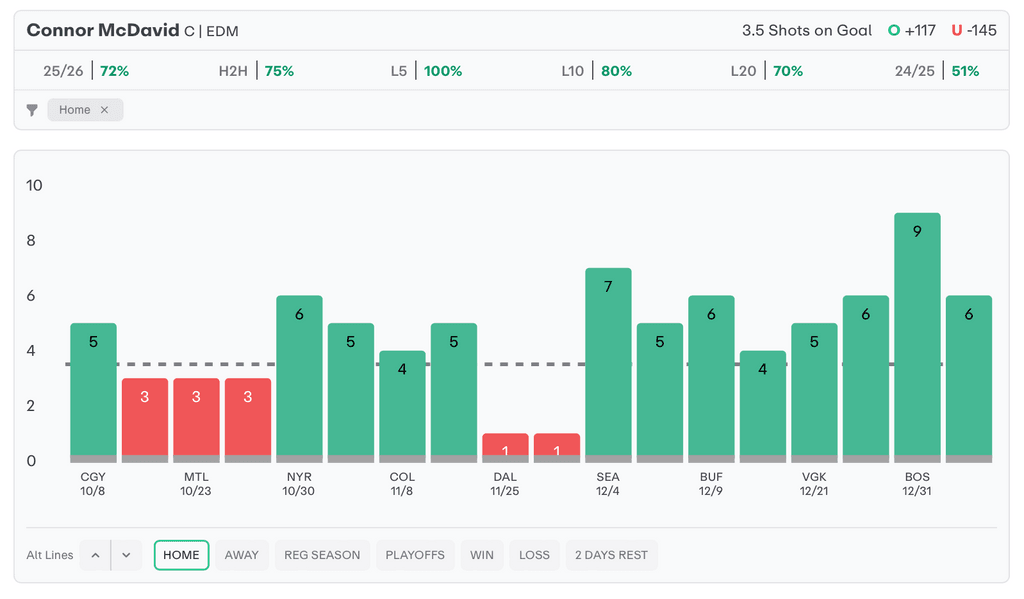Remove the Home filter chip
Screen dimensions: 1024x599
[104, 110]
